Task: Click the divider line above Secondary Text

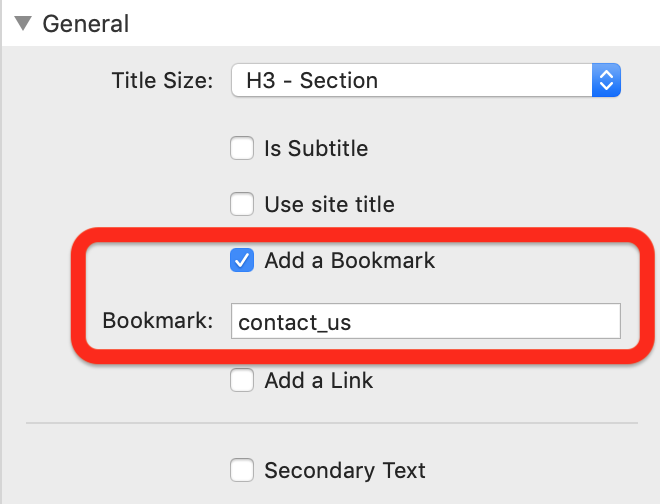Action: [332, 423]
